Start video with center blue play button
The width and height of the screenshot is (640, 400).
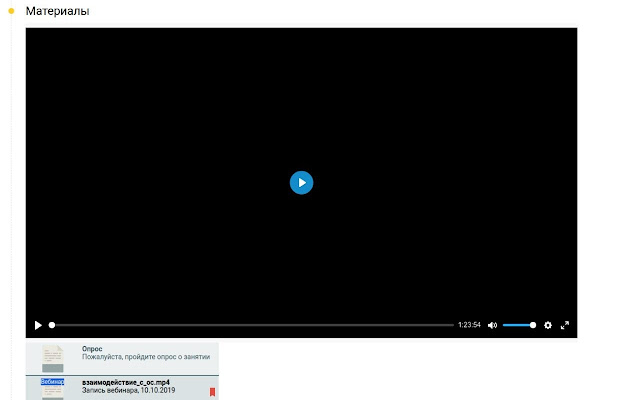click(x=301, y=182)
